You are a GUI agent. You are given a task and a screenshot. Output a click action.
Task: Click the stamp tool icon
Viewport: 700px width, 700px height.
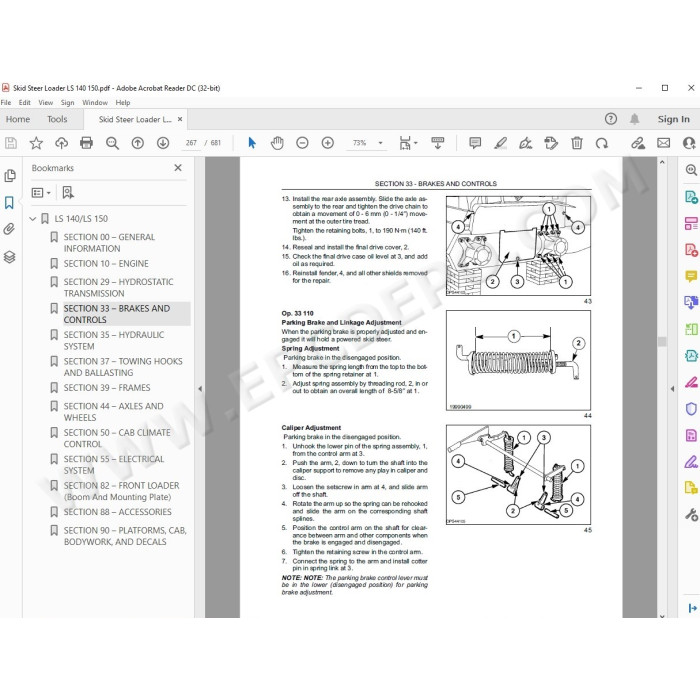point(551,143)
